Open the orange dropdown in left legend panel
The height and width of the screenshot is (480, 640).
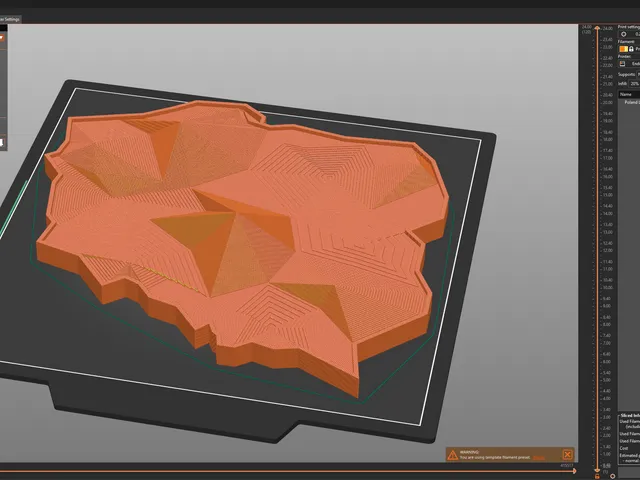(x=2, y=38)
